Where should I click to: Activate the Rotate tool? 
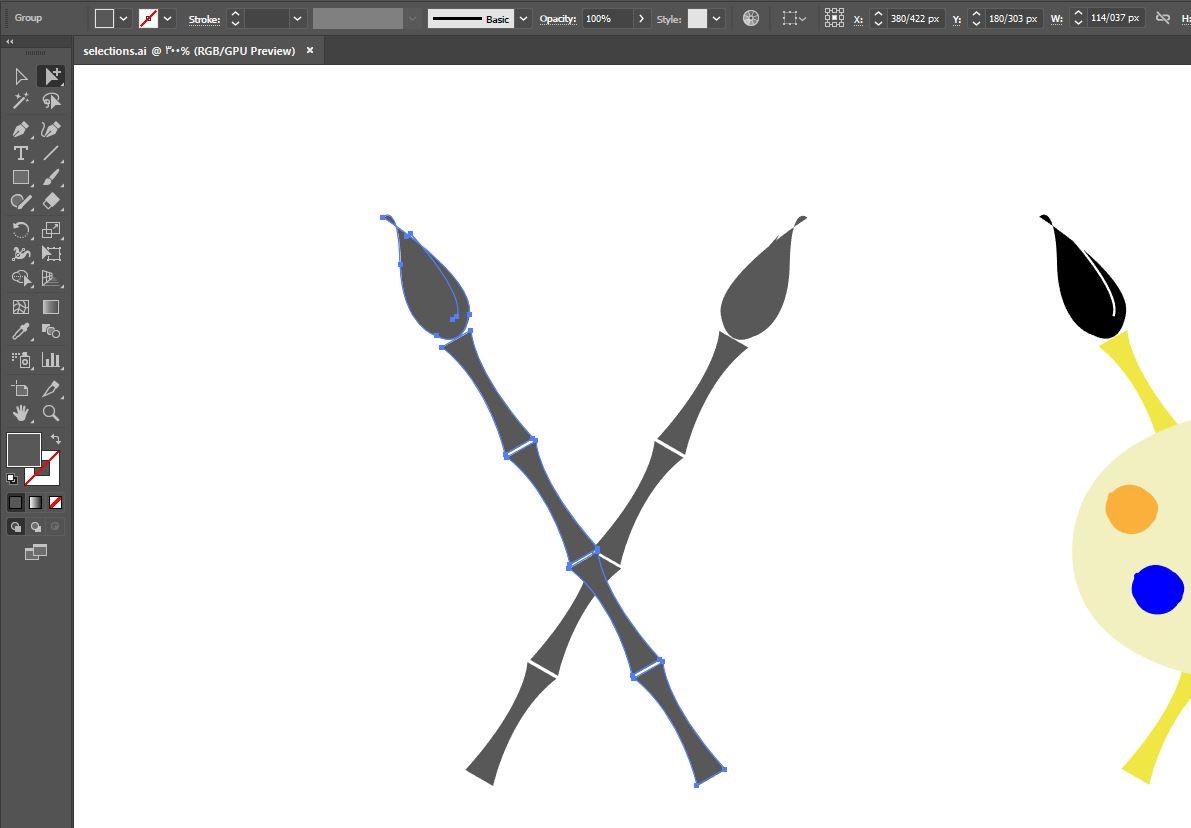[21, 229]
